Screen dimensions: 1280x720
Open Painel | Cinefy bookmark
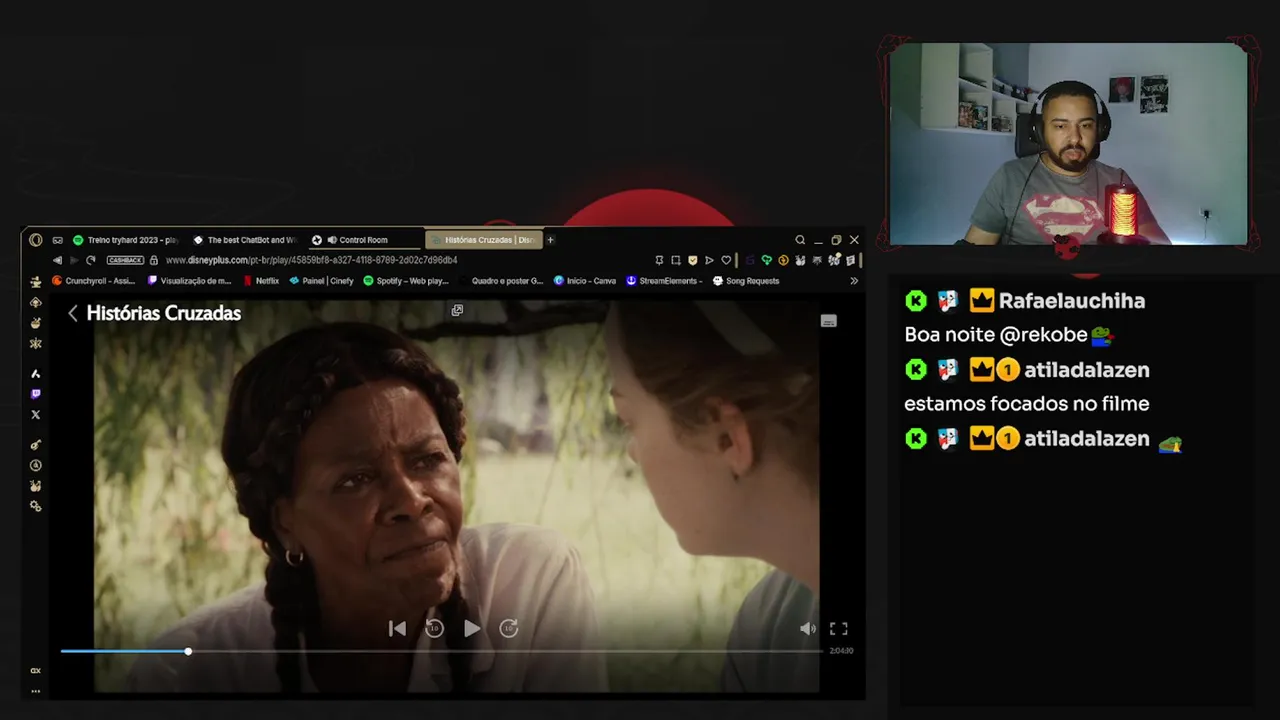[321, 281]
